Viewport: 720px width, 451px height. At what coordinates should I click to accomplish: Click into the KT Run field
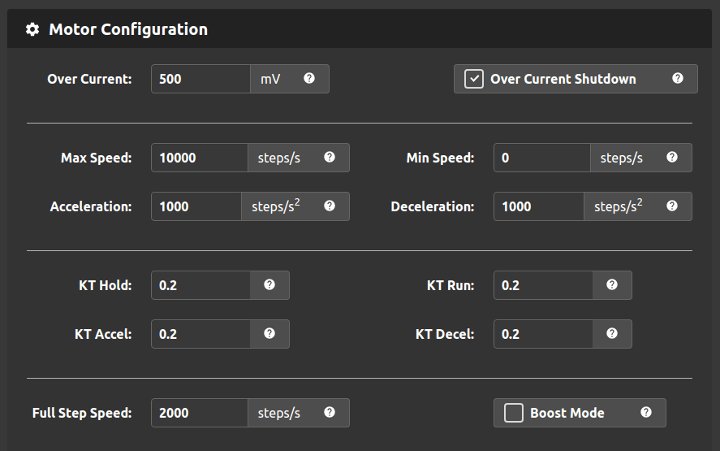[x=543, y=285]
